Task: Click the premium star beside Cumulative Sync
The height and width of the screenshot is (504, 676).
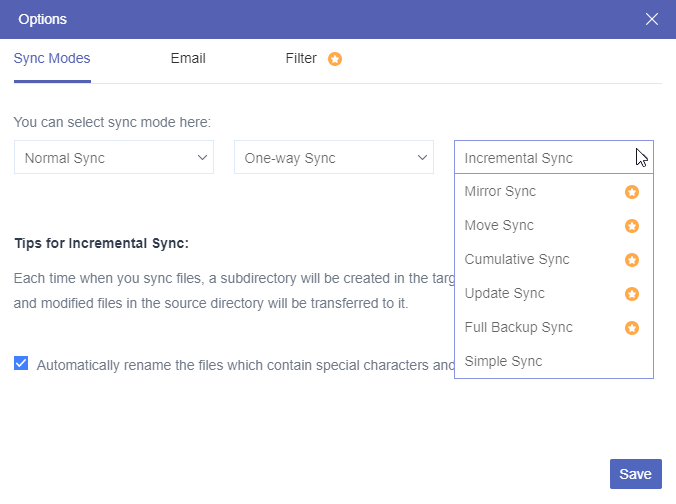Action: click(x=631, y=260)
